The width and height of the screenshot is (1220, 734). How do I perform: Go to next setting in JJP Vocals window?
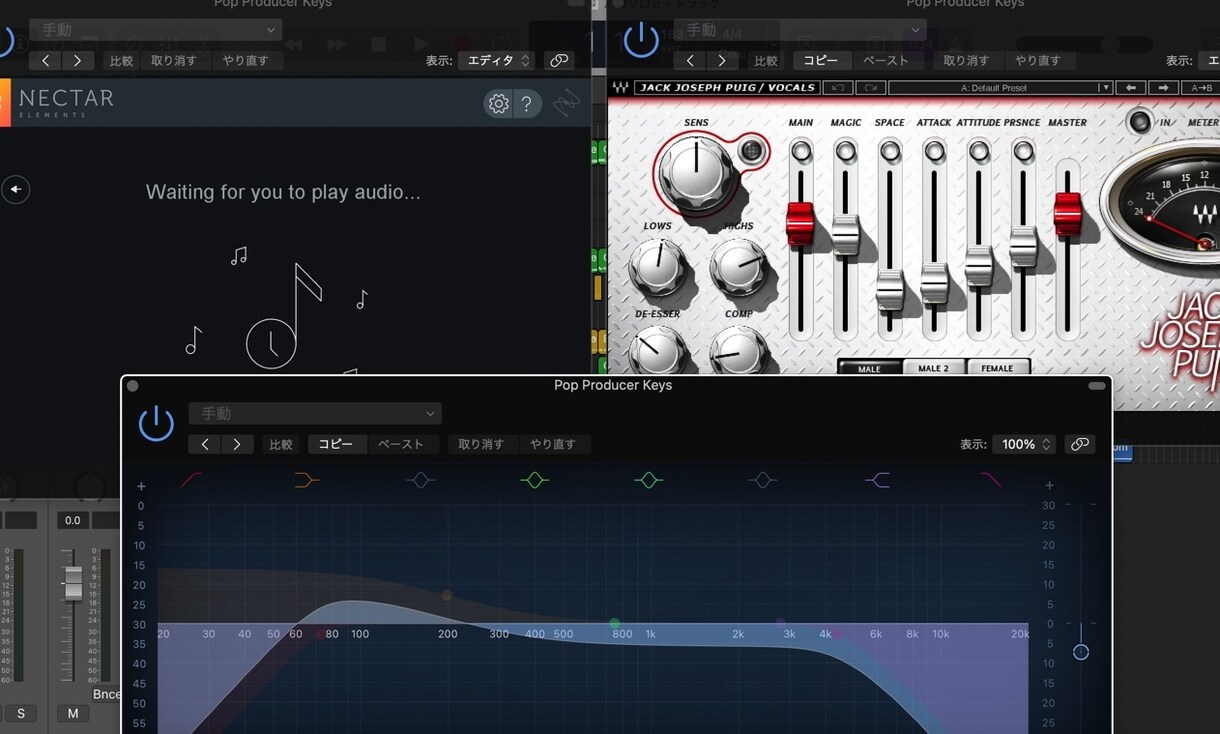(721, 60)
